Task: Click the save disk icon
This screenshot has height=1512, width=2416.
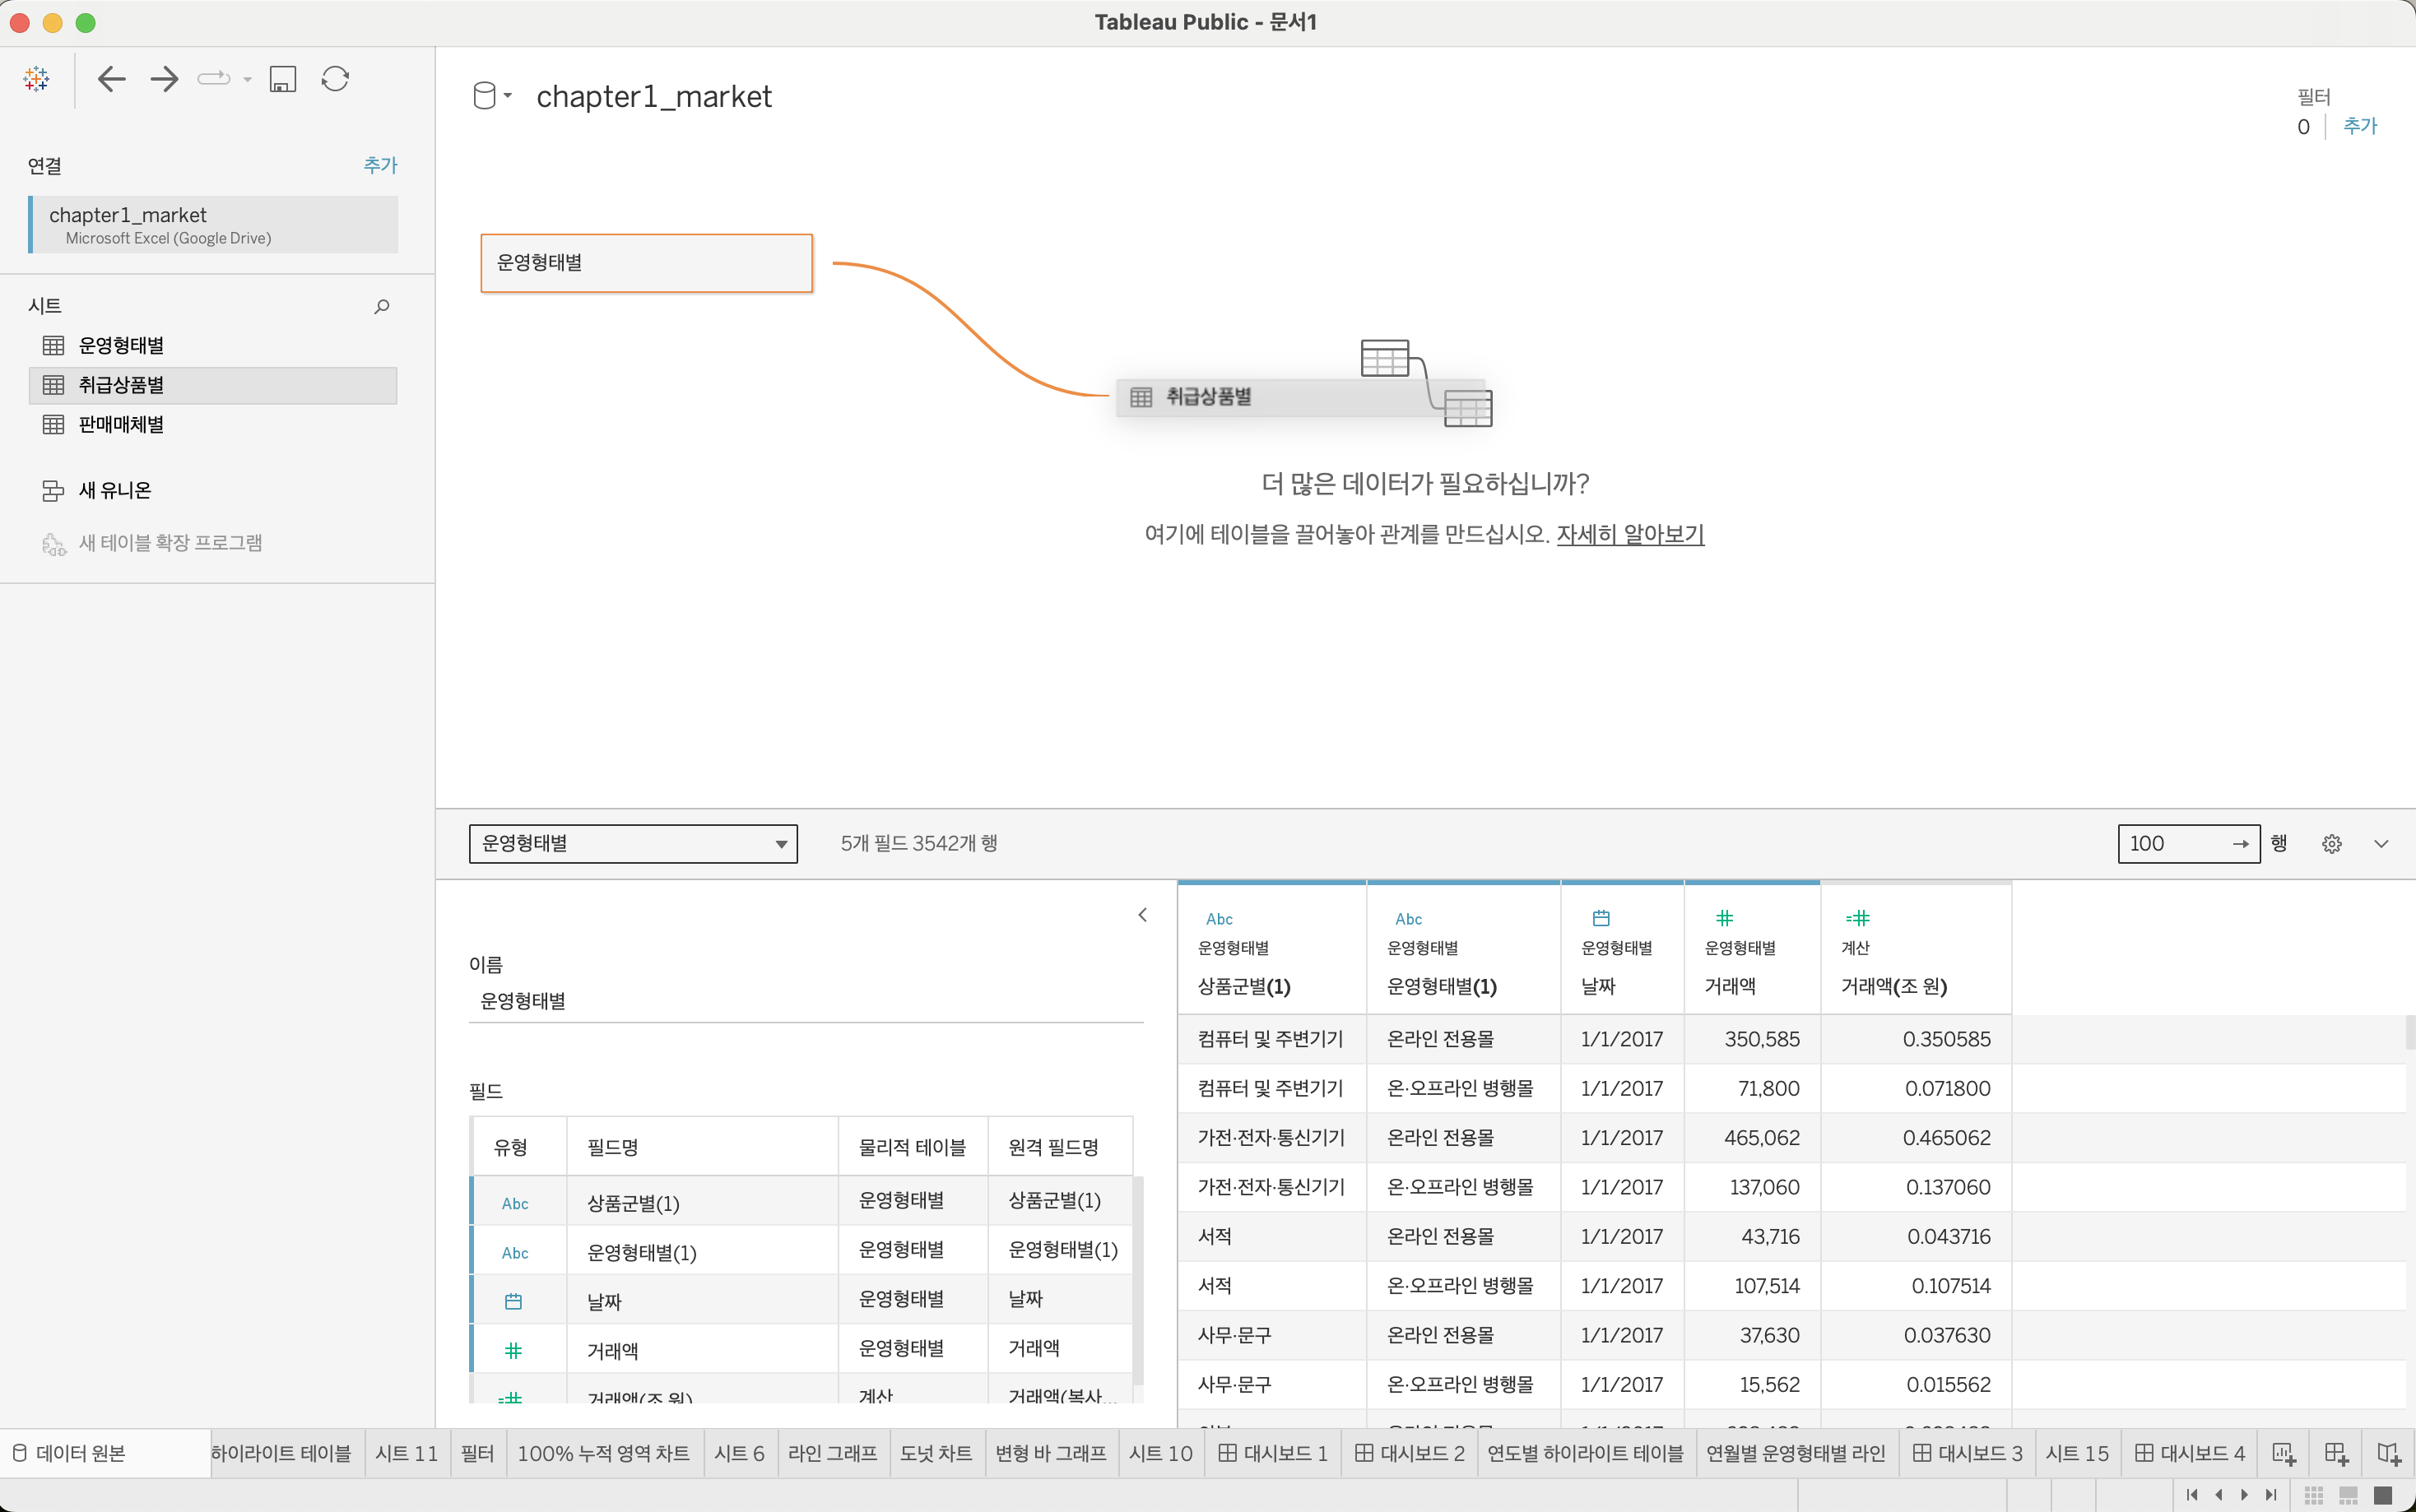Action: [283, 79]
